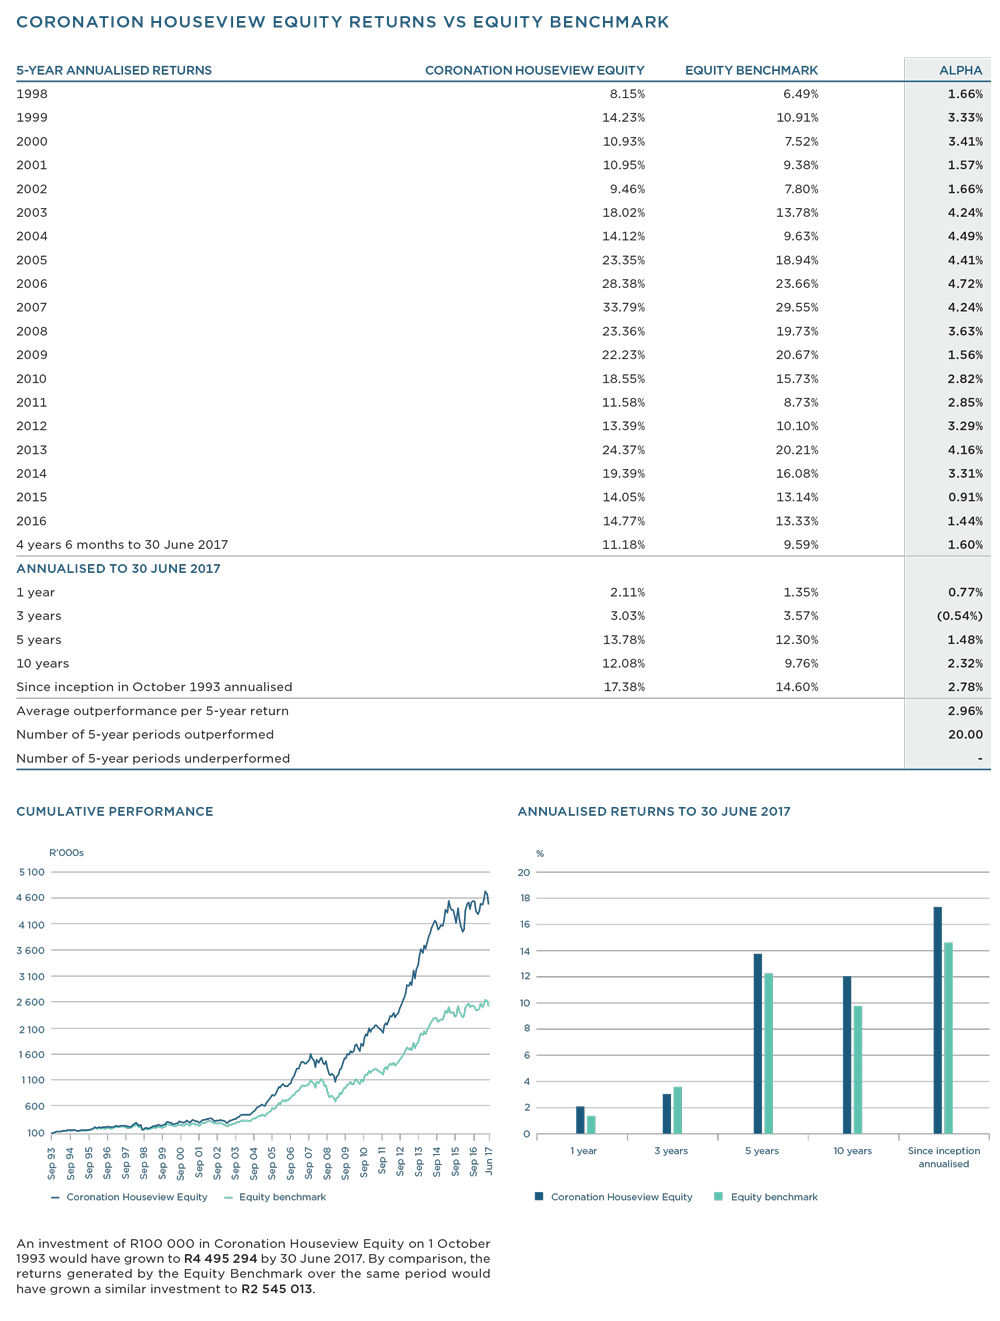This screenshot has height=1321, width=1000.
Task: Click the 3.31% alpha for 2014
Action: 965,474
